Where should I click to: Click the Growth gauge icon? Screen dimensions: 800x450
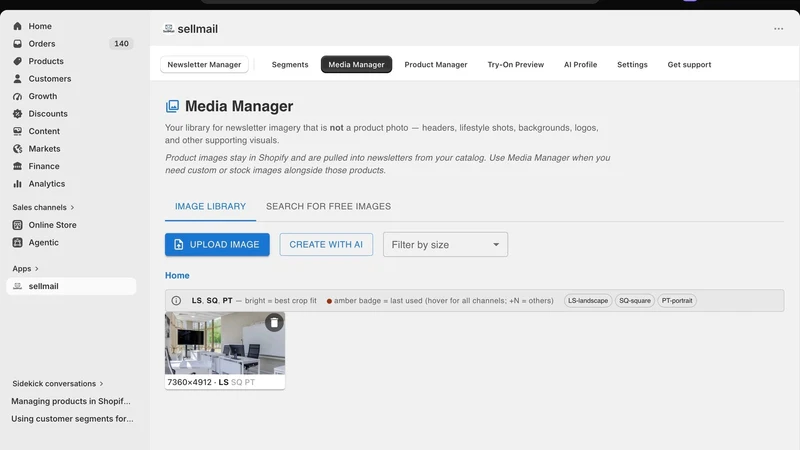pos(17,96)
